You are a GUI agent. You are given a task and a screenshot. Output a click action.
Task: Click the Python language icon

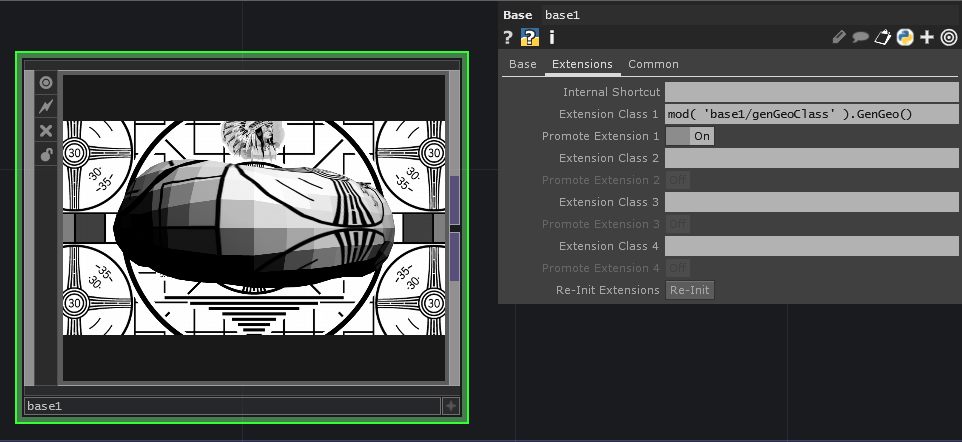(905, 38)
